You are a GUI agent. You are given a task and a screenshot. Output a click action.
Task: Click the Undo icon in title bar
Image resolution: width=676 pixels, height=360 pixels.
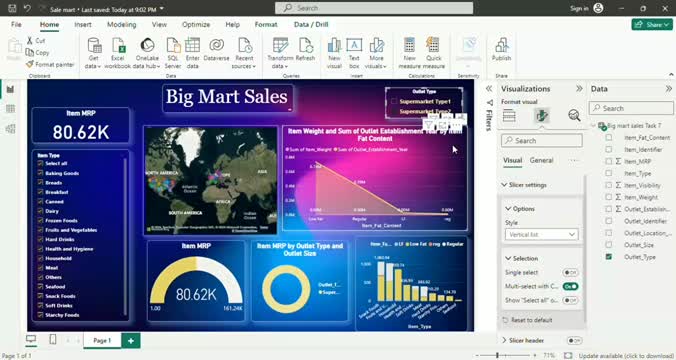point(28,8)
